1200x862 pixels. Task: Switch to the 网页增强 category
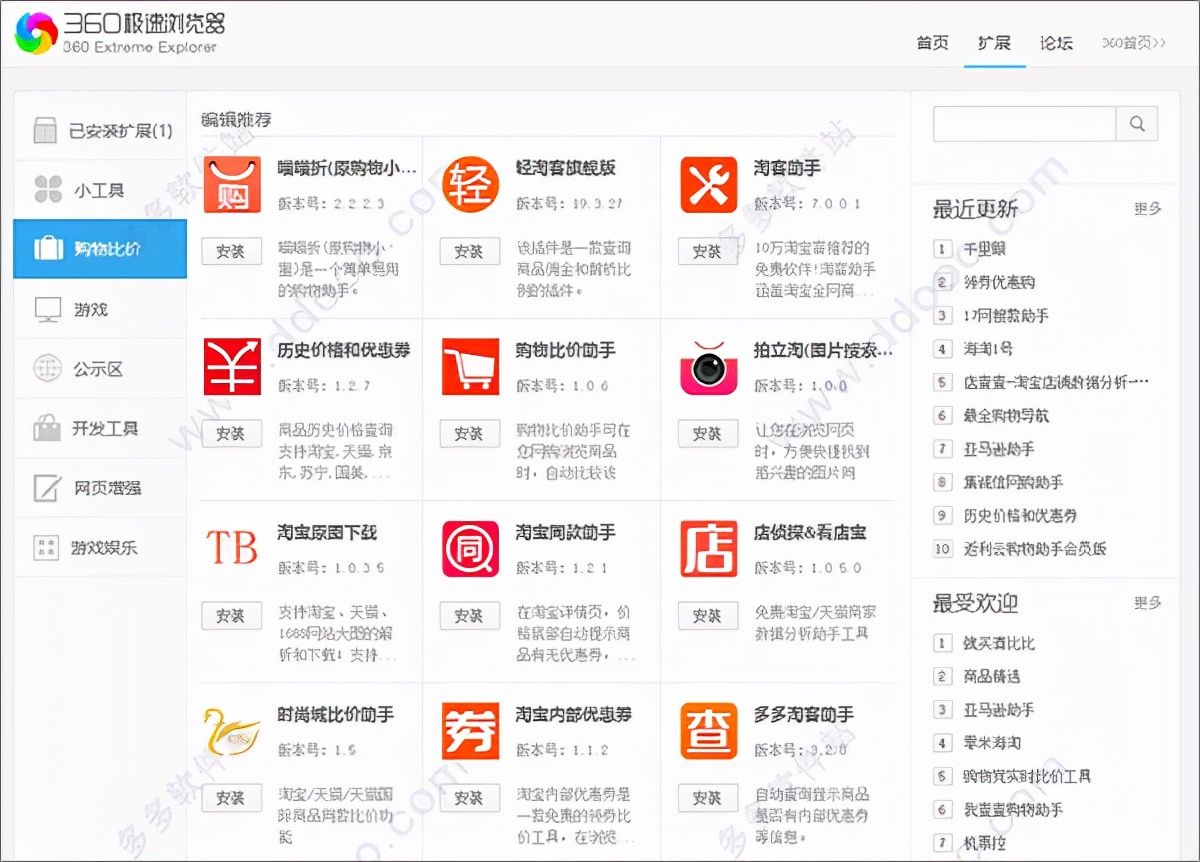[x=100, y=488]
